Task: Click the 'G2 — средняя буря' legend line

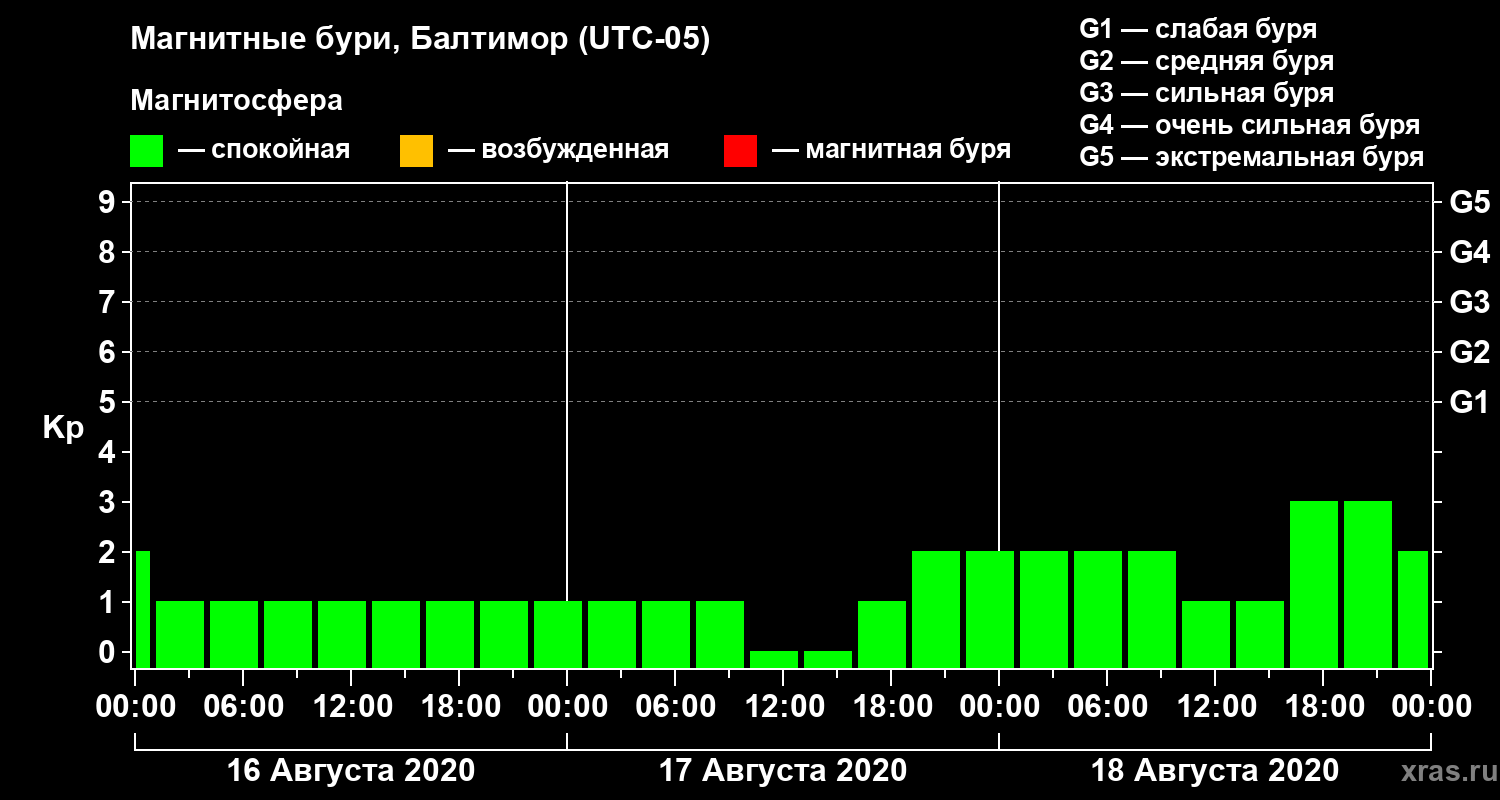Action: click(x=1206, y=60)
